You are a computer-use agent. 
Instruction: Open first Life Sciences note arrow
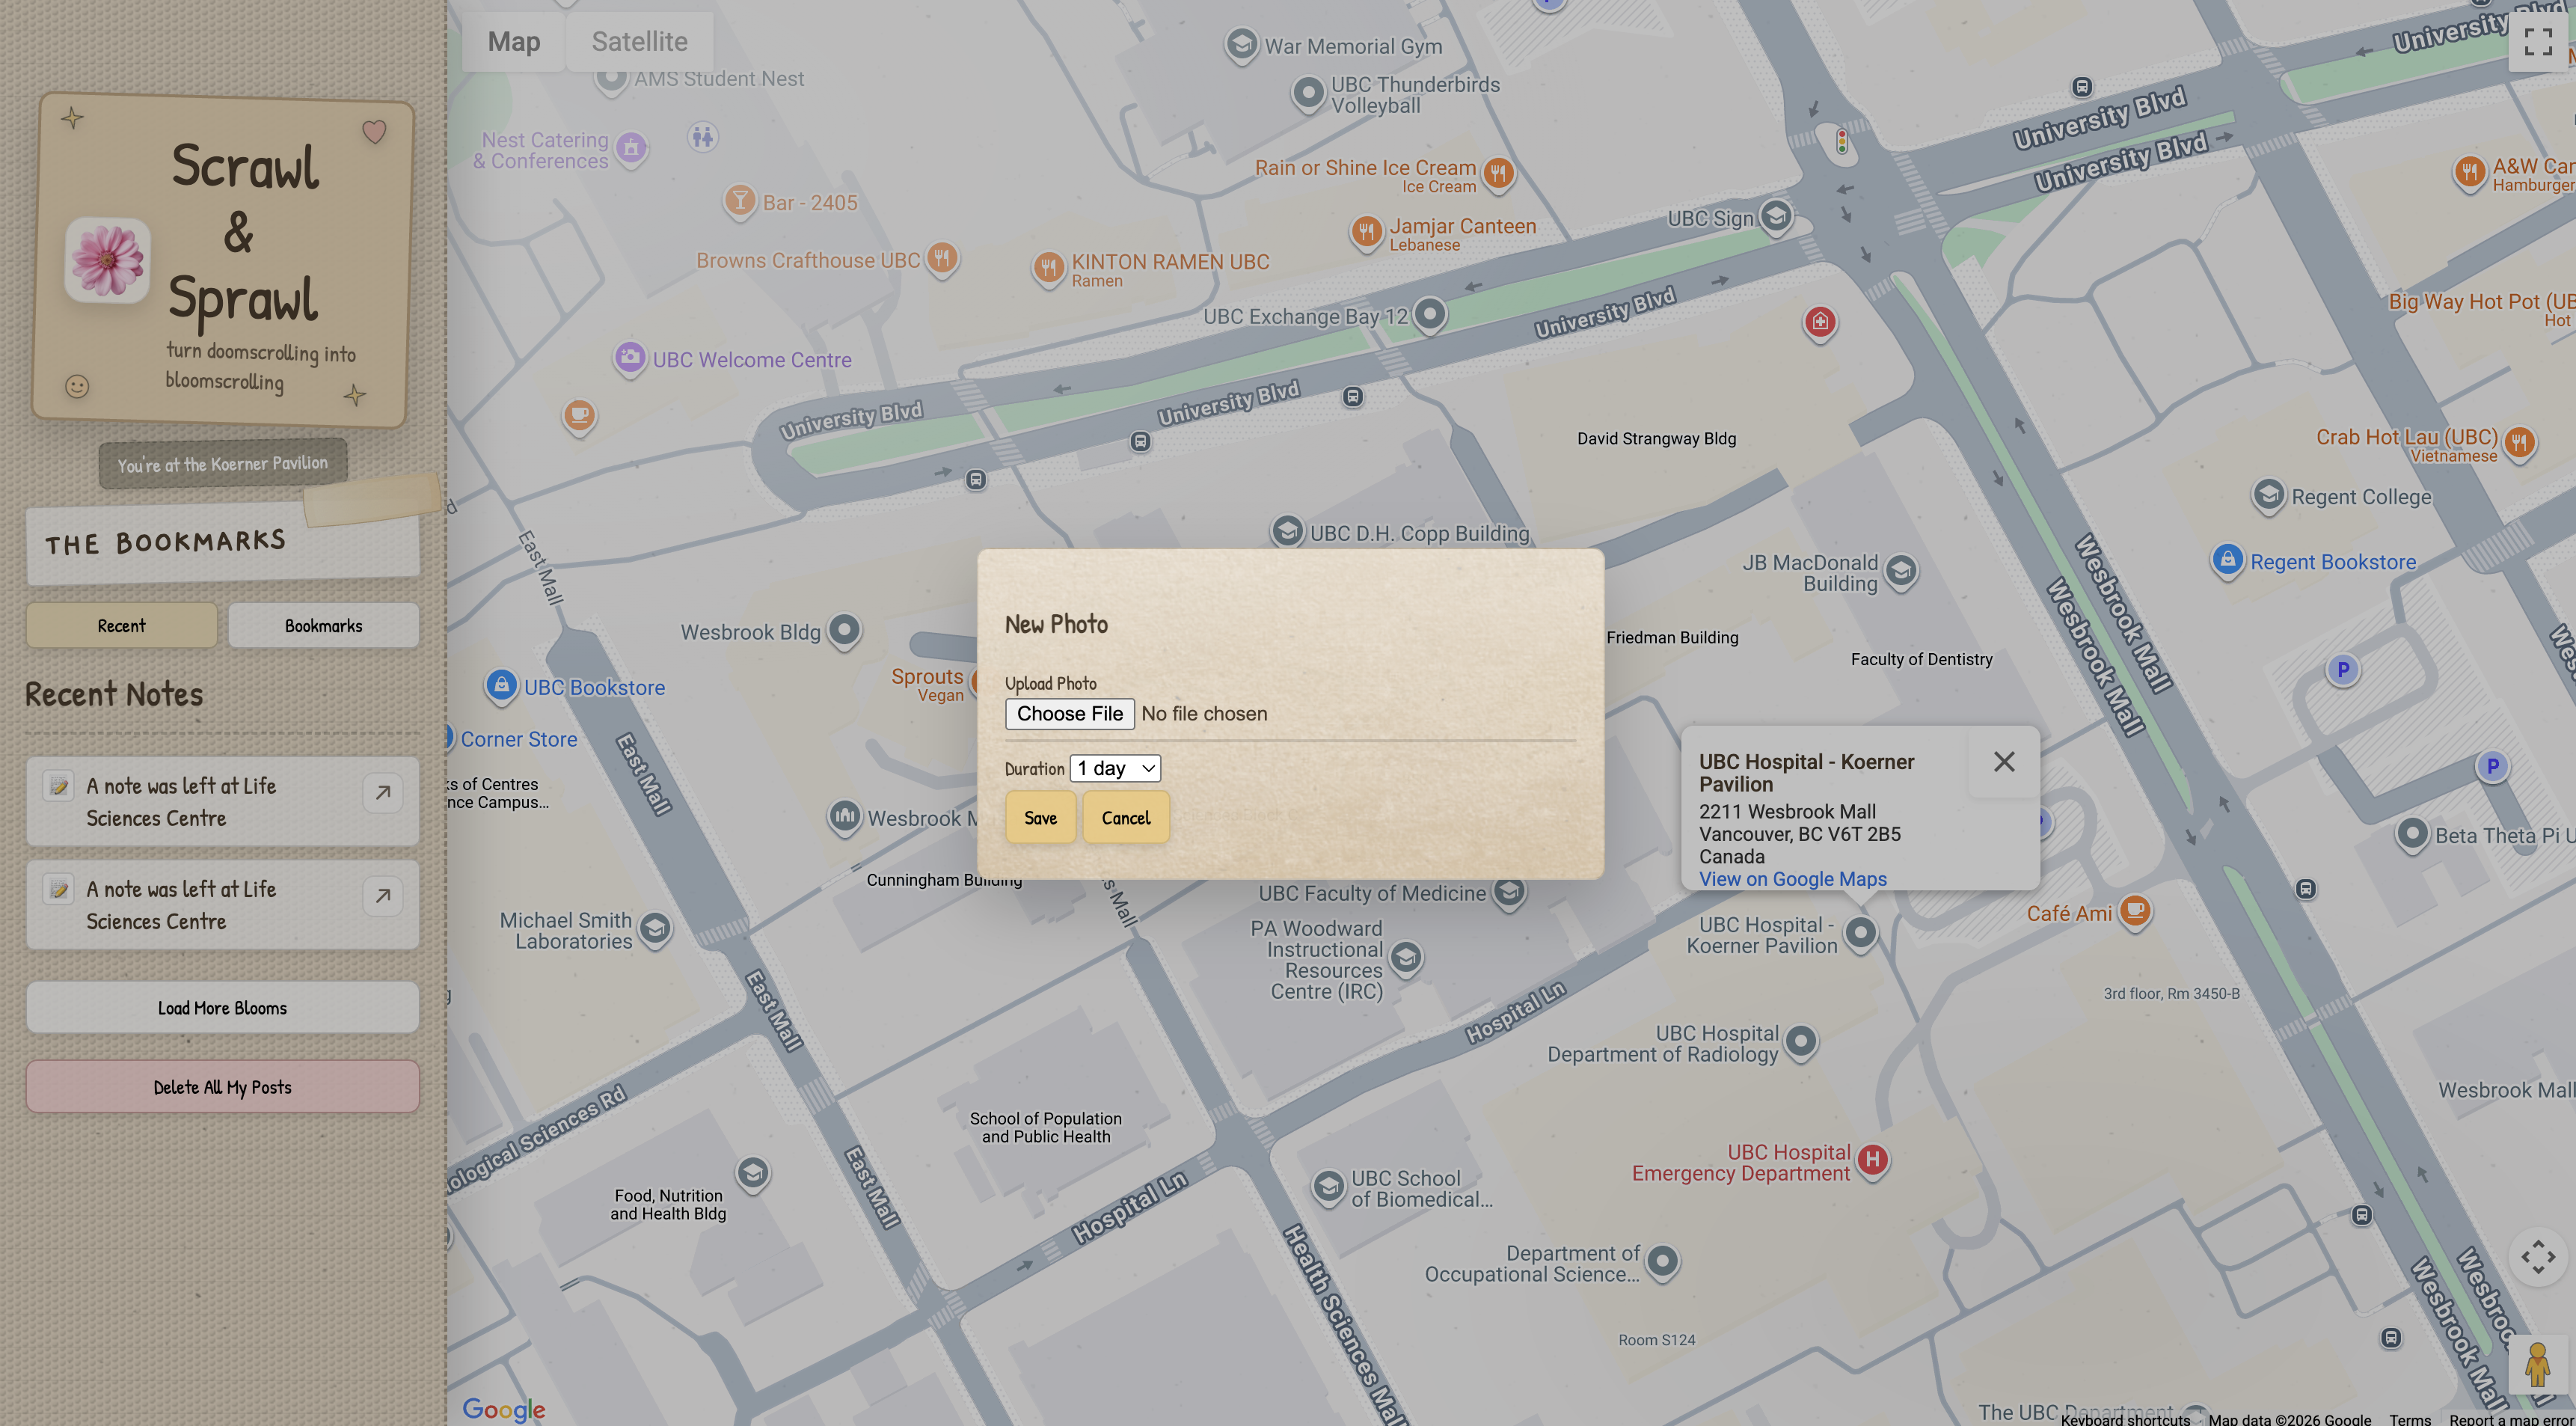click(382, 793)
